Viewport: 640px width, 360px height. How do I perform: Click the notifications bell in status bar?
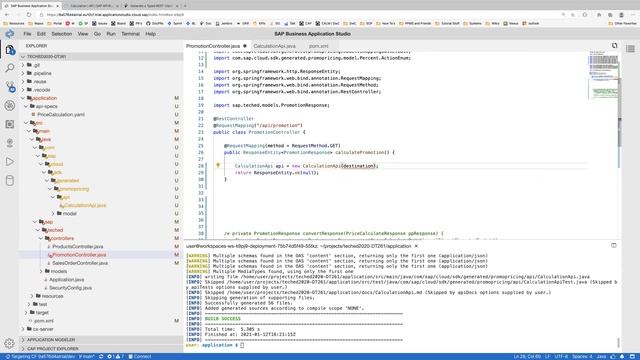coord(622,356)
